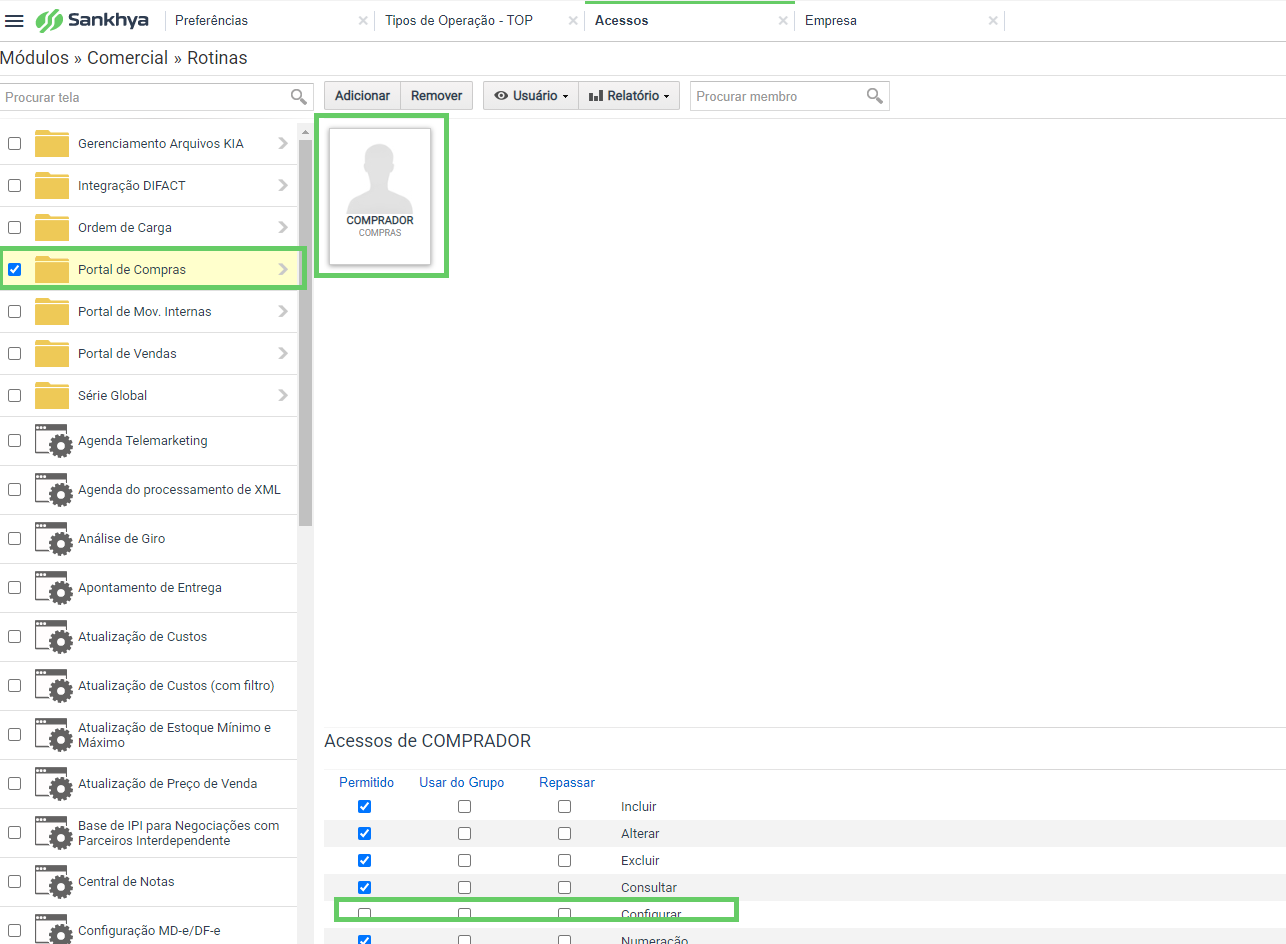Switch to the Empresa tab
The width and height of the screenshot is (1286, 944).
click(831, 20)
